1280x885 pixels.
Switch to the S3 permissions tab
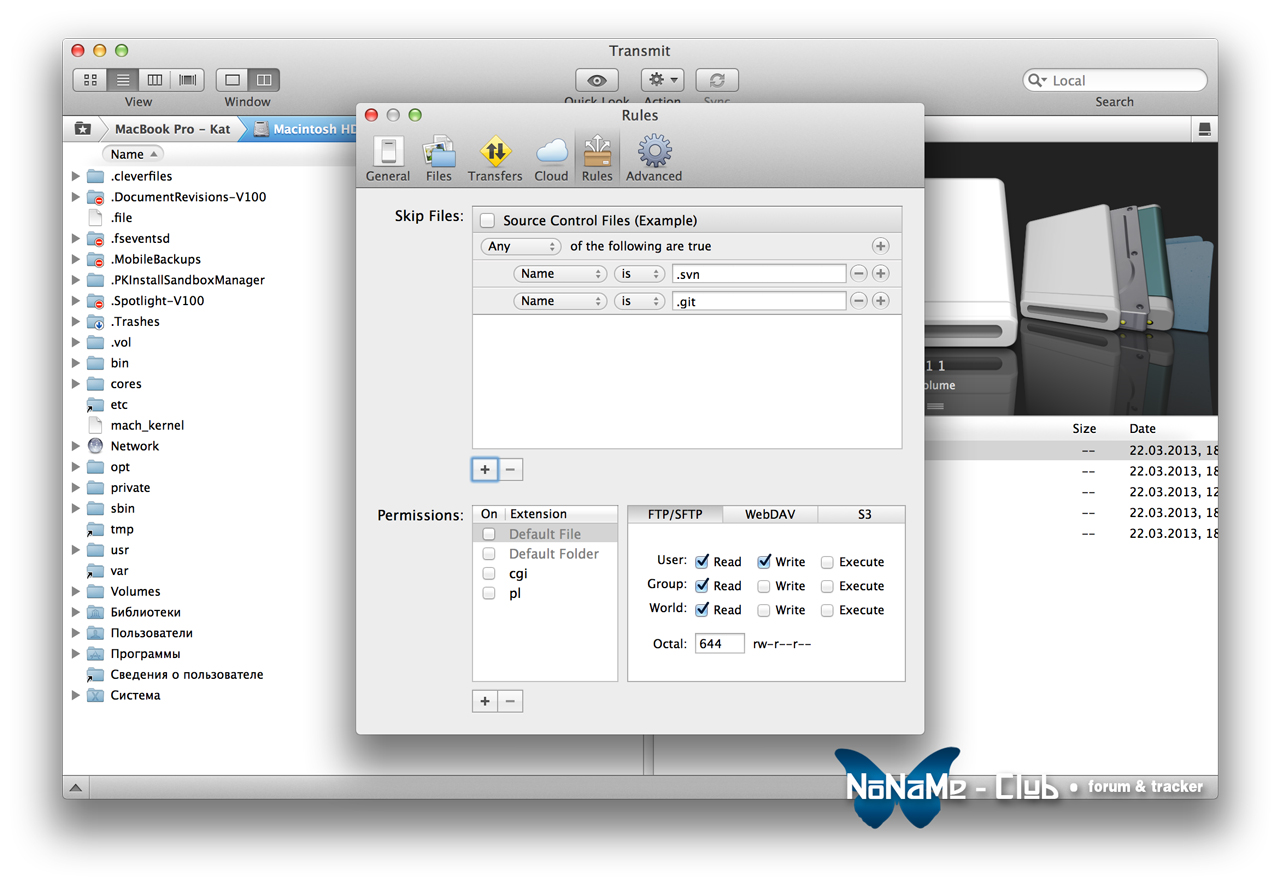(863, 515)
